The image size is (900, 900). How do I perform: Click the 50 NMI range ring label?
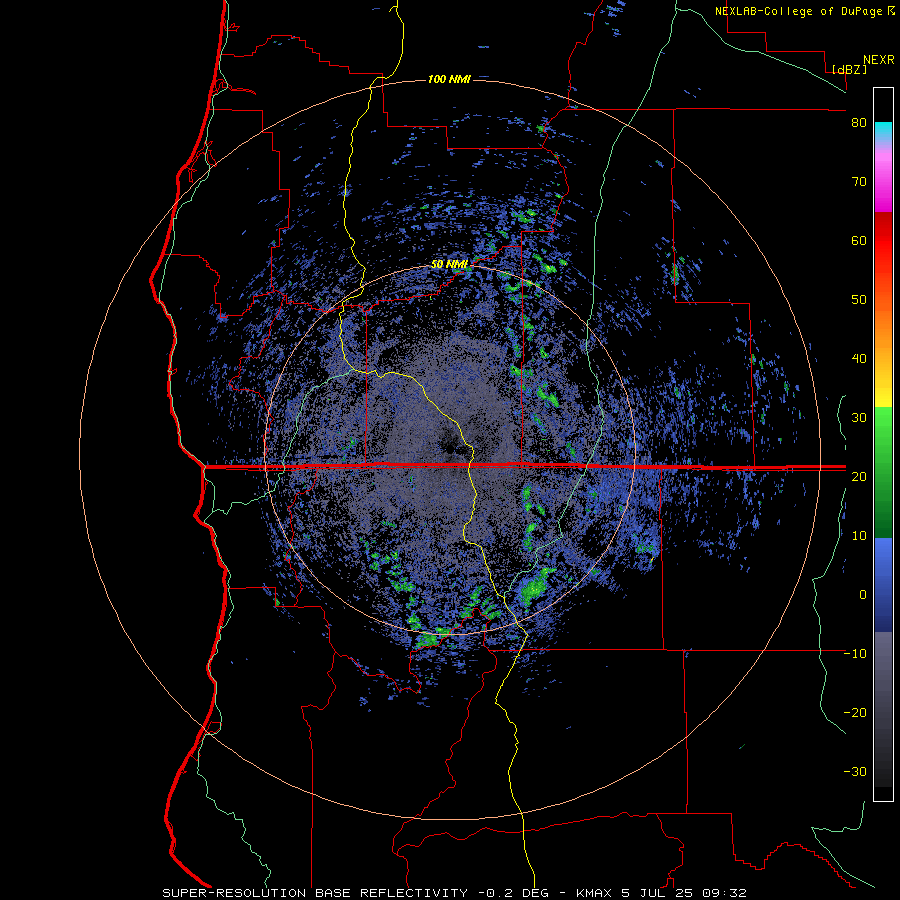click(x=449, y=264)
